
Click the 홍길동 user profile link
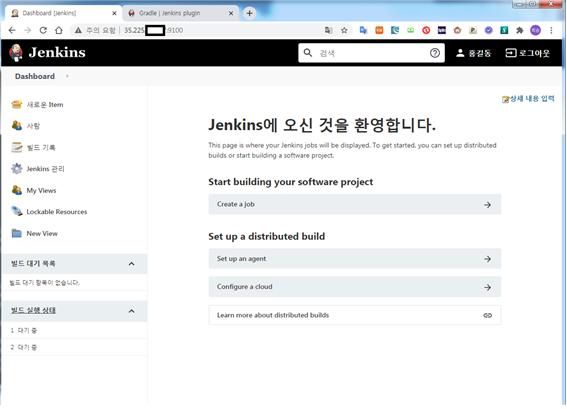click(x=473, y=53)
